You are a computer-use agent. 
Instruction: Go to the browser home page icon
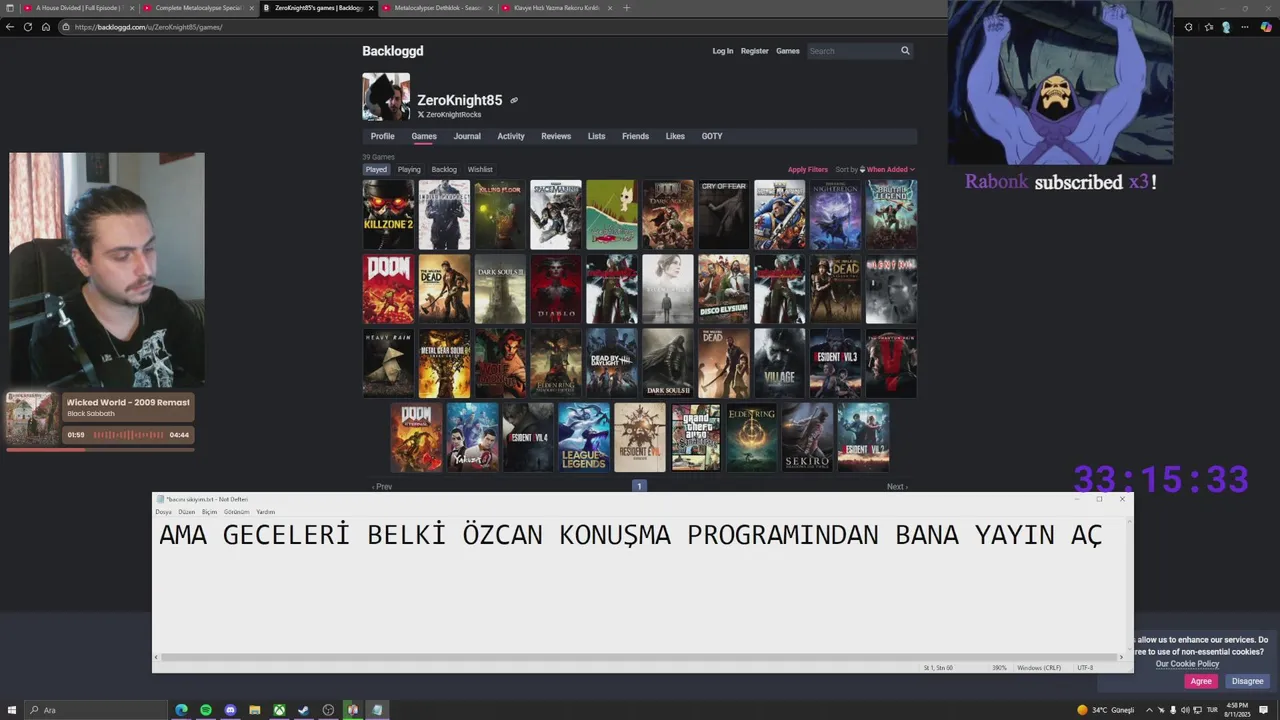[x=46, y=27]
